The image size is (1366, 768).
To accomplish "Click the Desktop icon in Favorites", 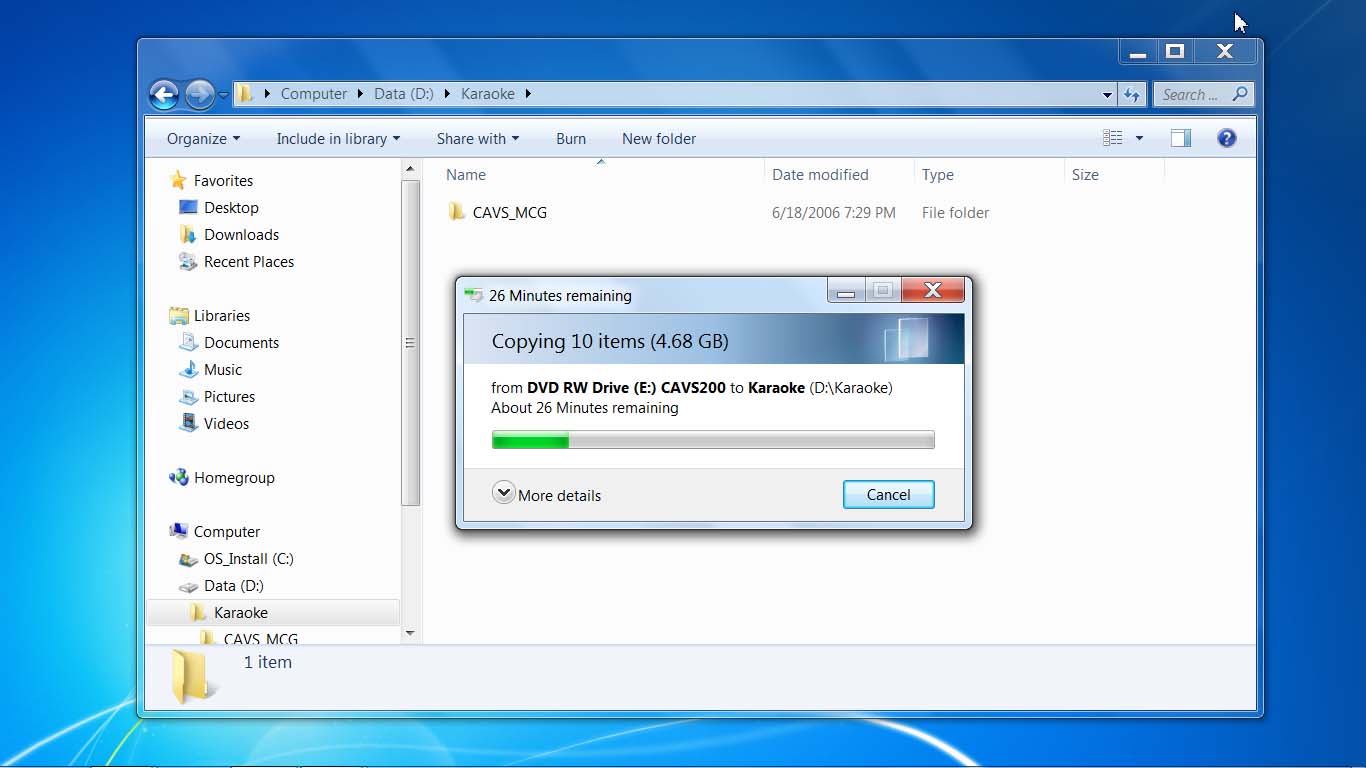I will (187, 208).
